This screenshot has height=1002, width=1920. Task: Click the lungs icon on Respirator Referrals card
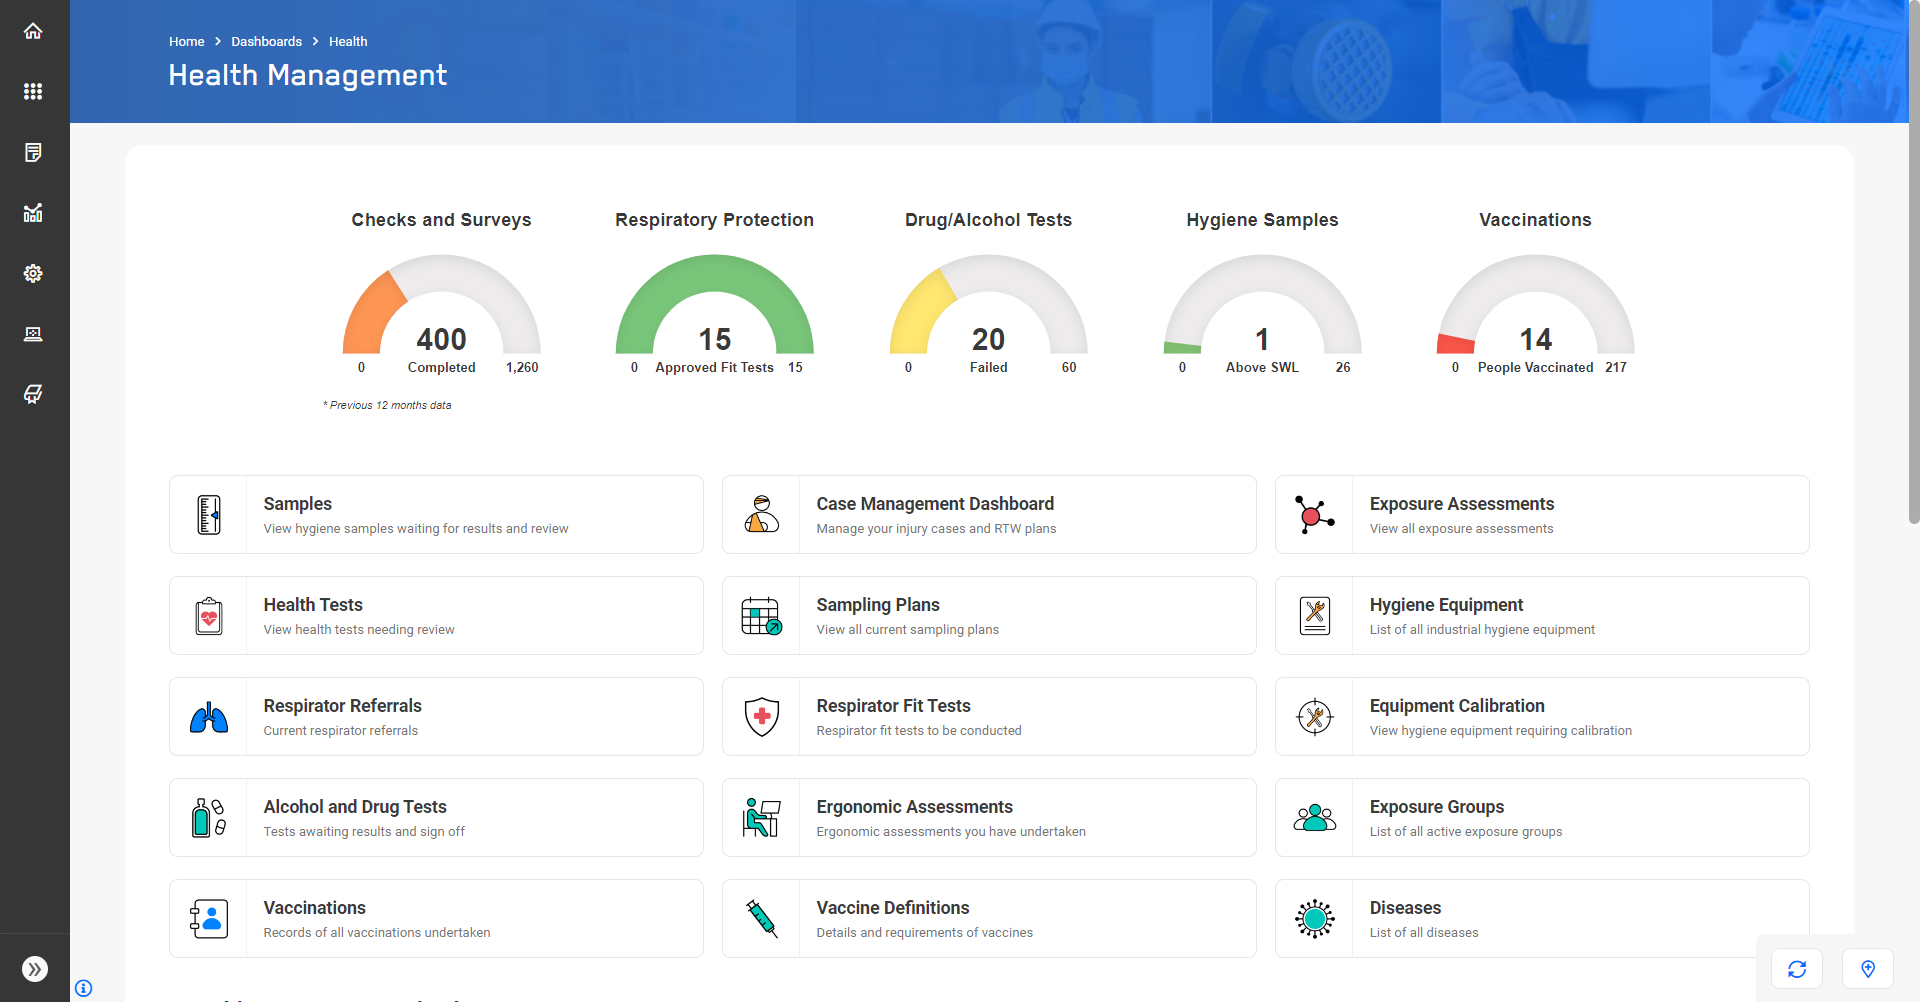click(208, 716)
